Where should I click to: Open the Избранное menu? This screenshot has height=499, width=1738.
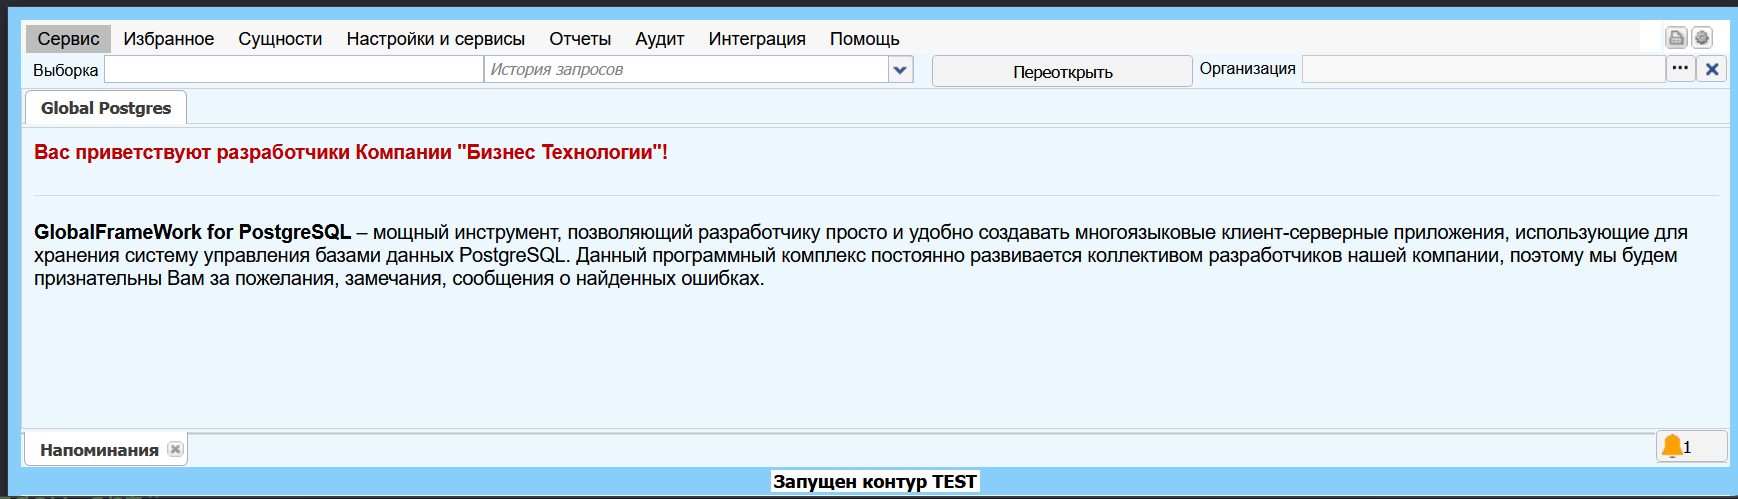(168, 39)
